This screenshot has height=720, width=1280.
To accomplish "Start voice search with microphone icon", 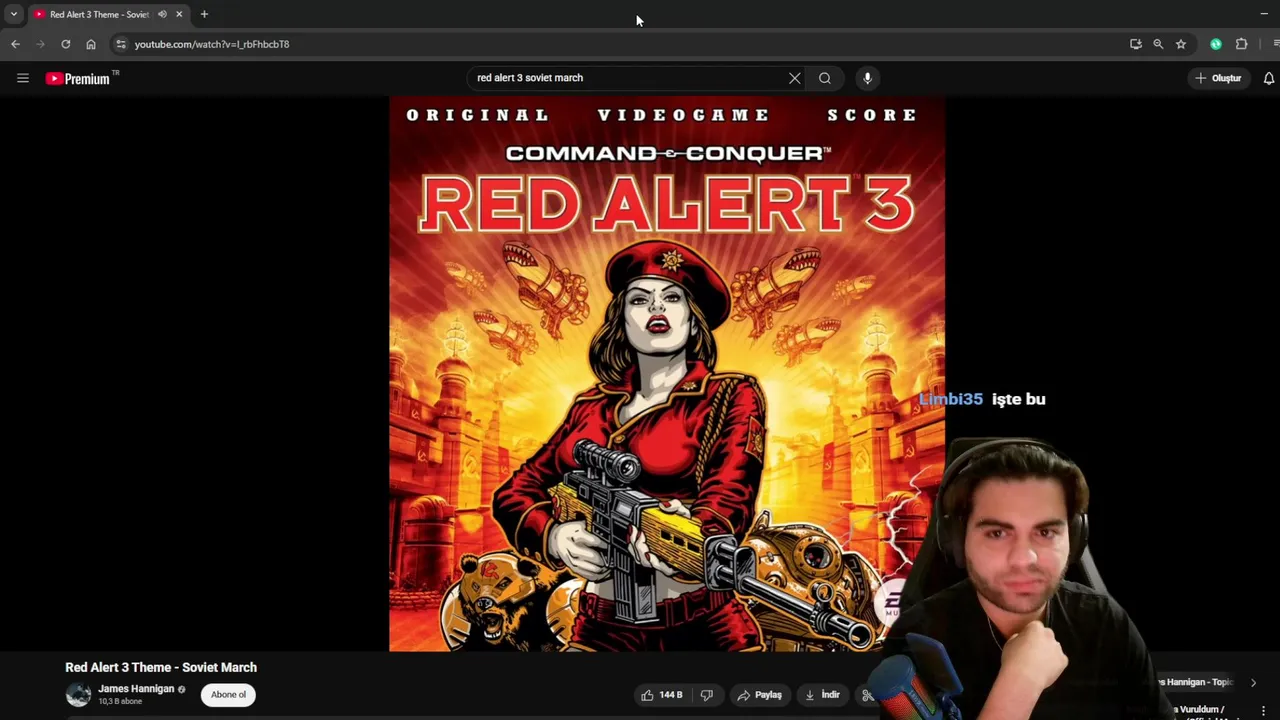I will pos(867,78).
